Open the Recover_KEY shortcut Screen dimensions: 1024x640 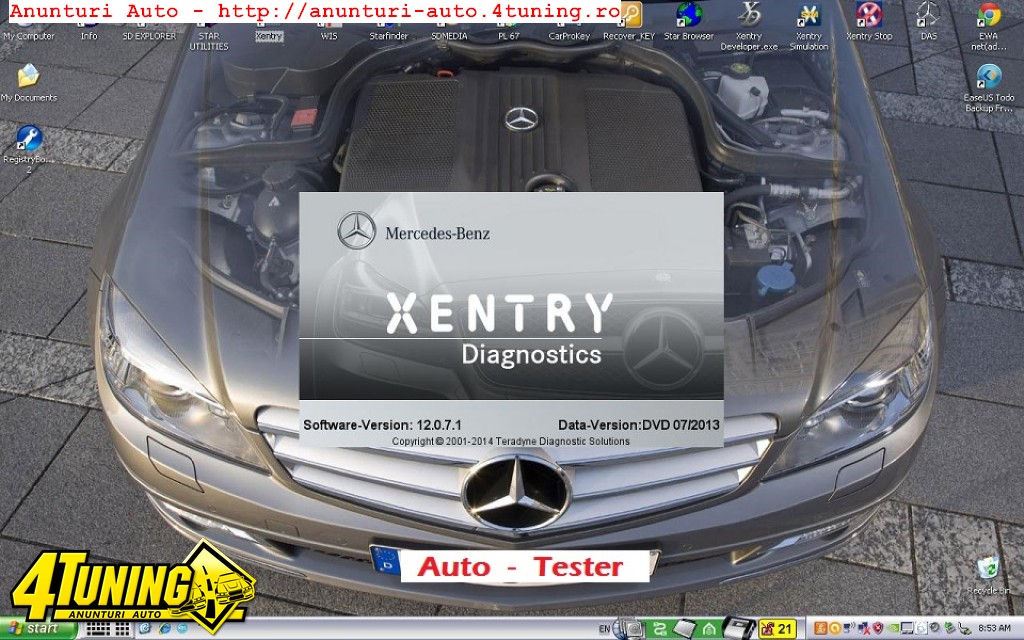click(629, 22)
